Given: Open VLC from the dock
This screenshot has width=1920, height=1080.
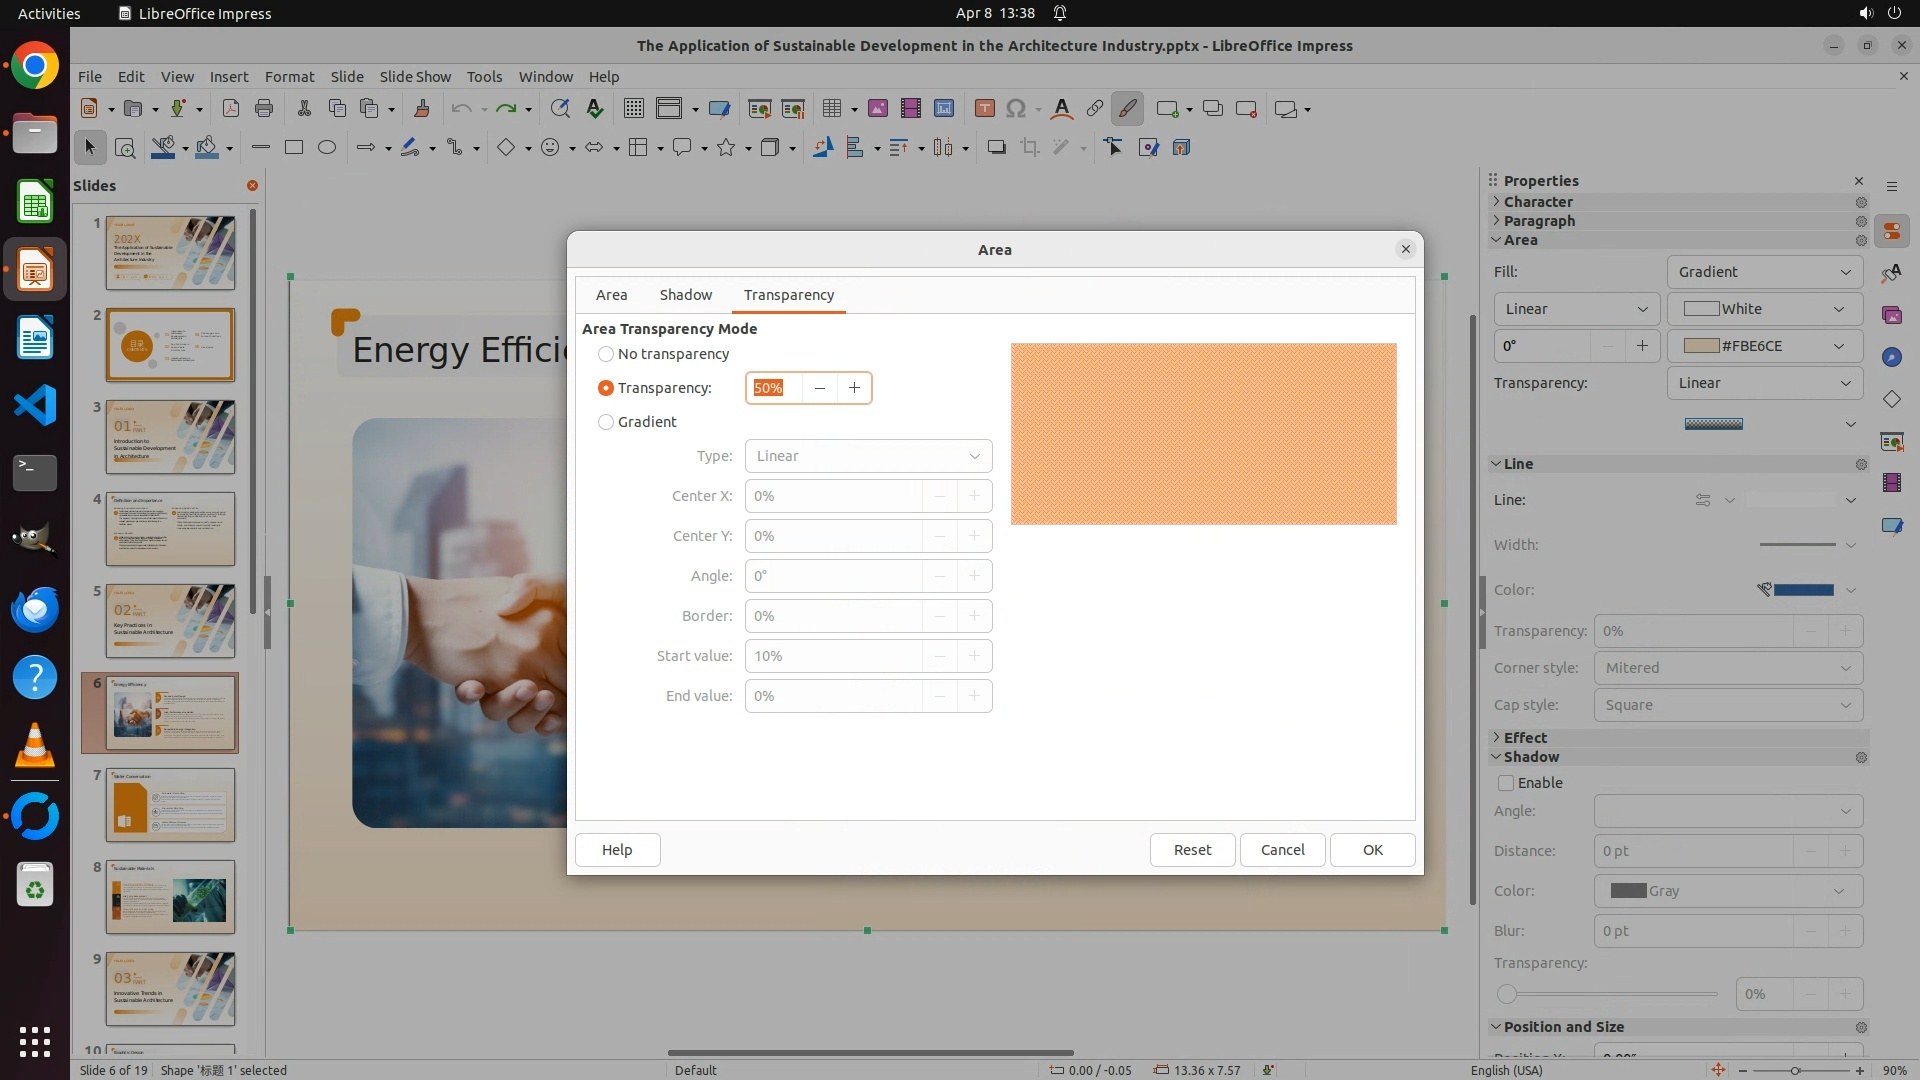Looking at the screenshot, I should tap(35, 746).
